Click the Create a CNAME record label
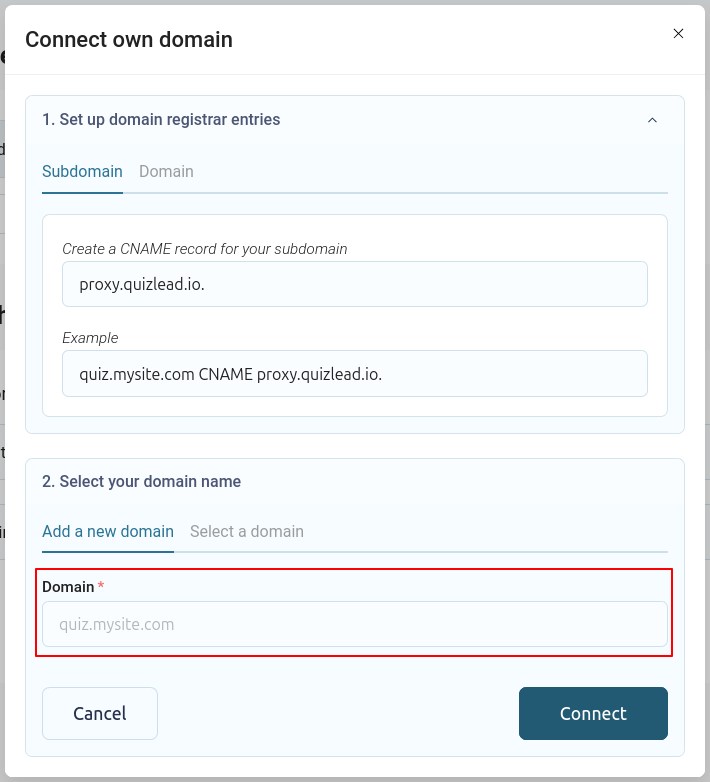Screen dimensions: 710x782 (205, 249)
